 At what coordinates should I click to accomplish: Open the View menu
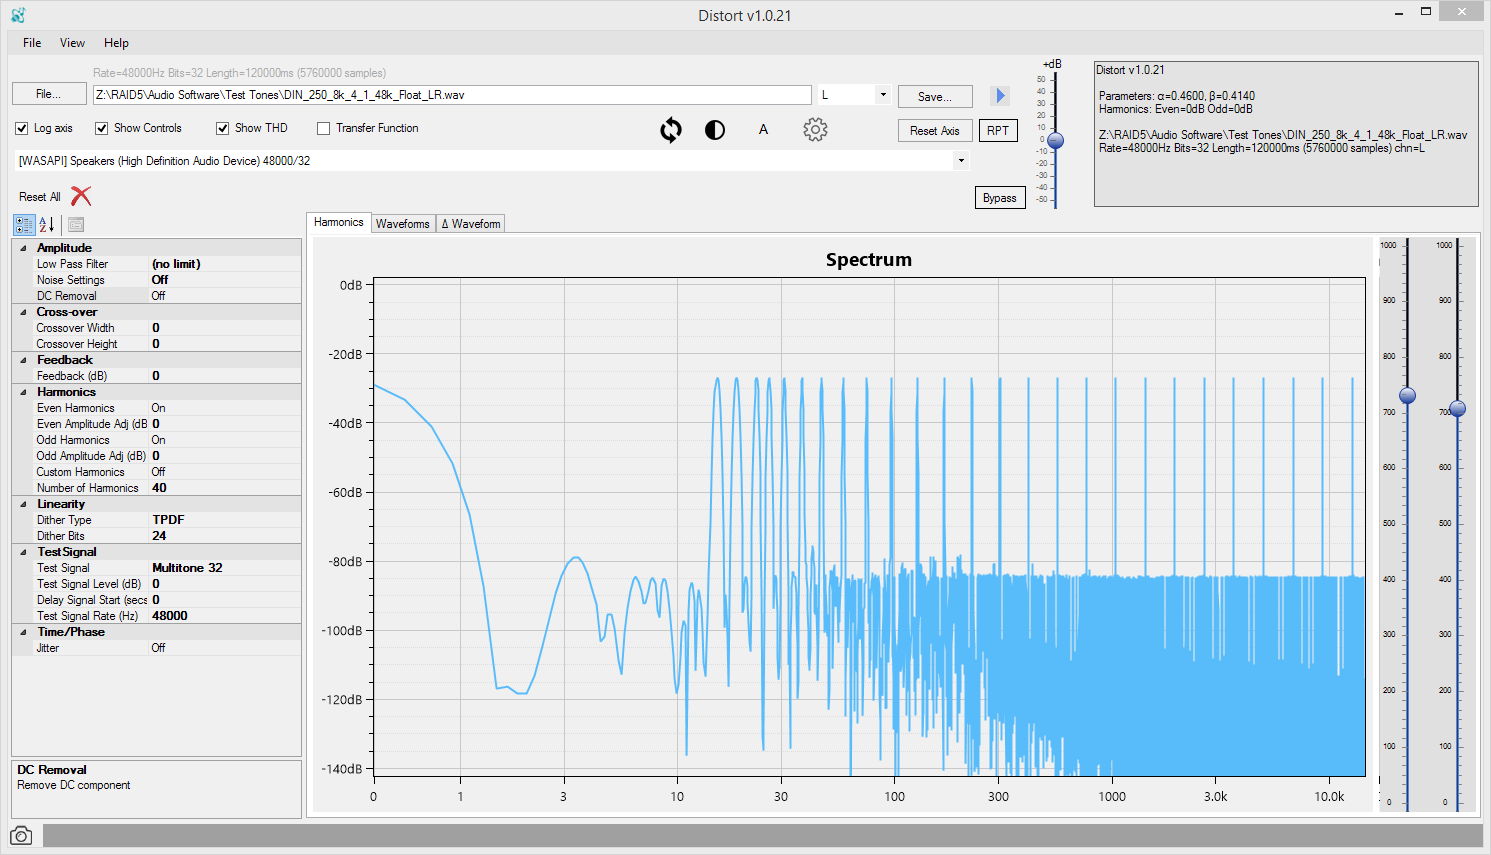pyautogui.click(x=72, y=43)
